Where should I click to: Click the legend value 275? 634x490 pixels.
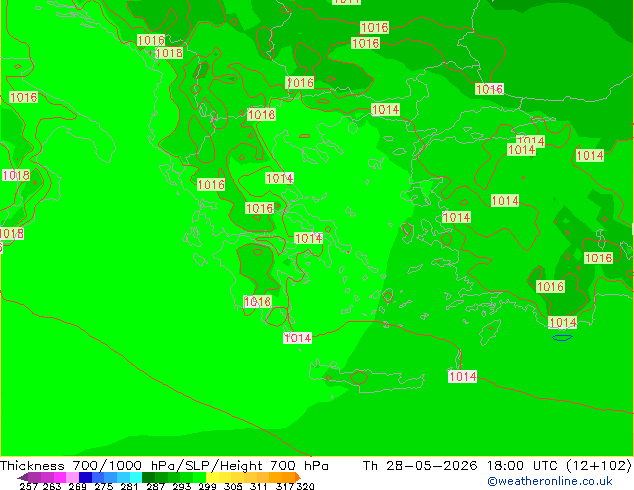(104, 486)
